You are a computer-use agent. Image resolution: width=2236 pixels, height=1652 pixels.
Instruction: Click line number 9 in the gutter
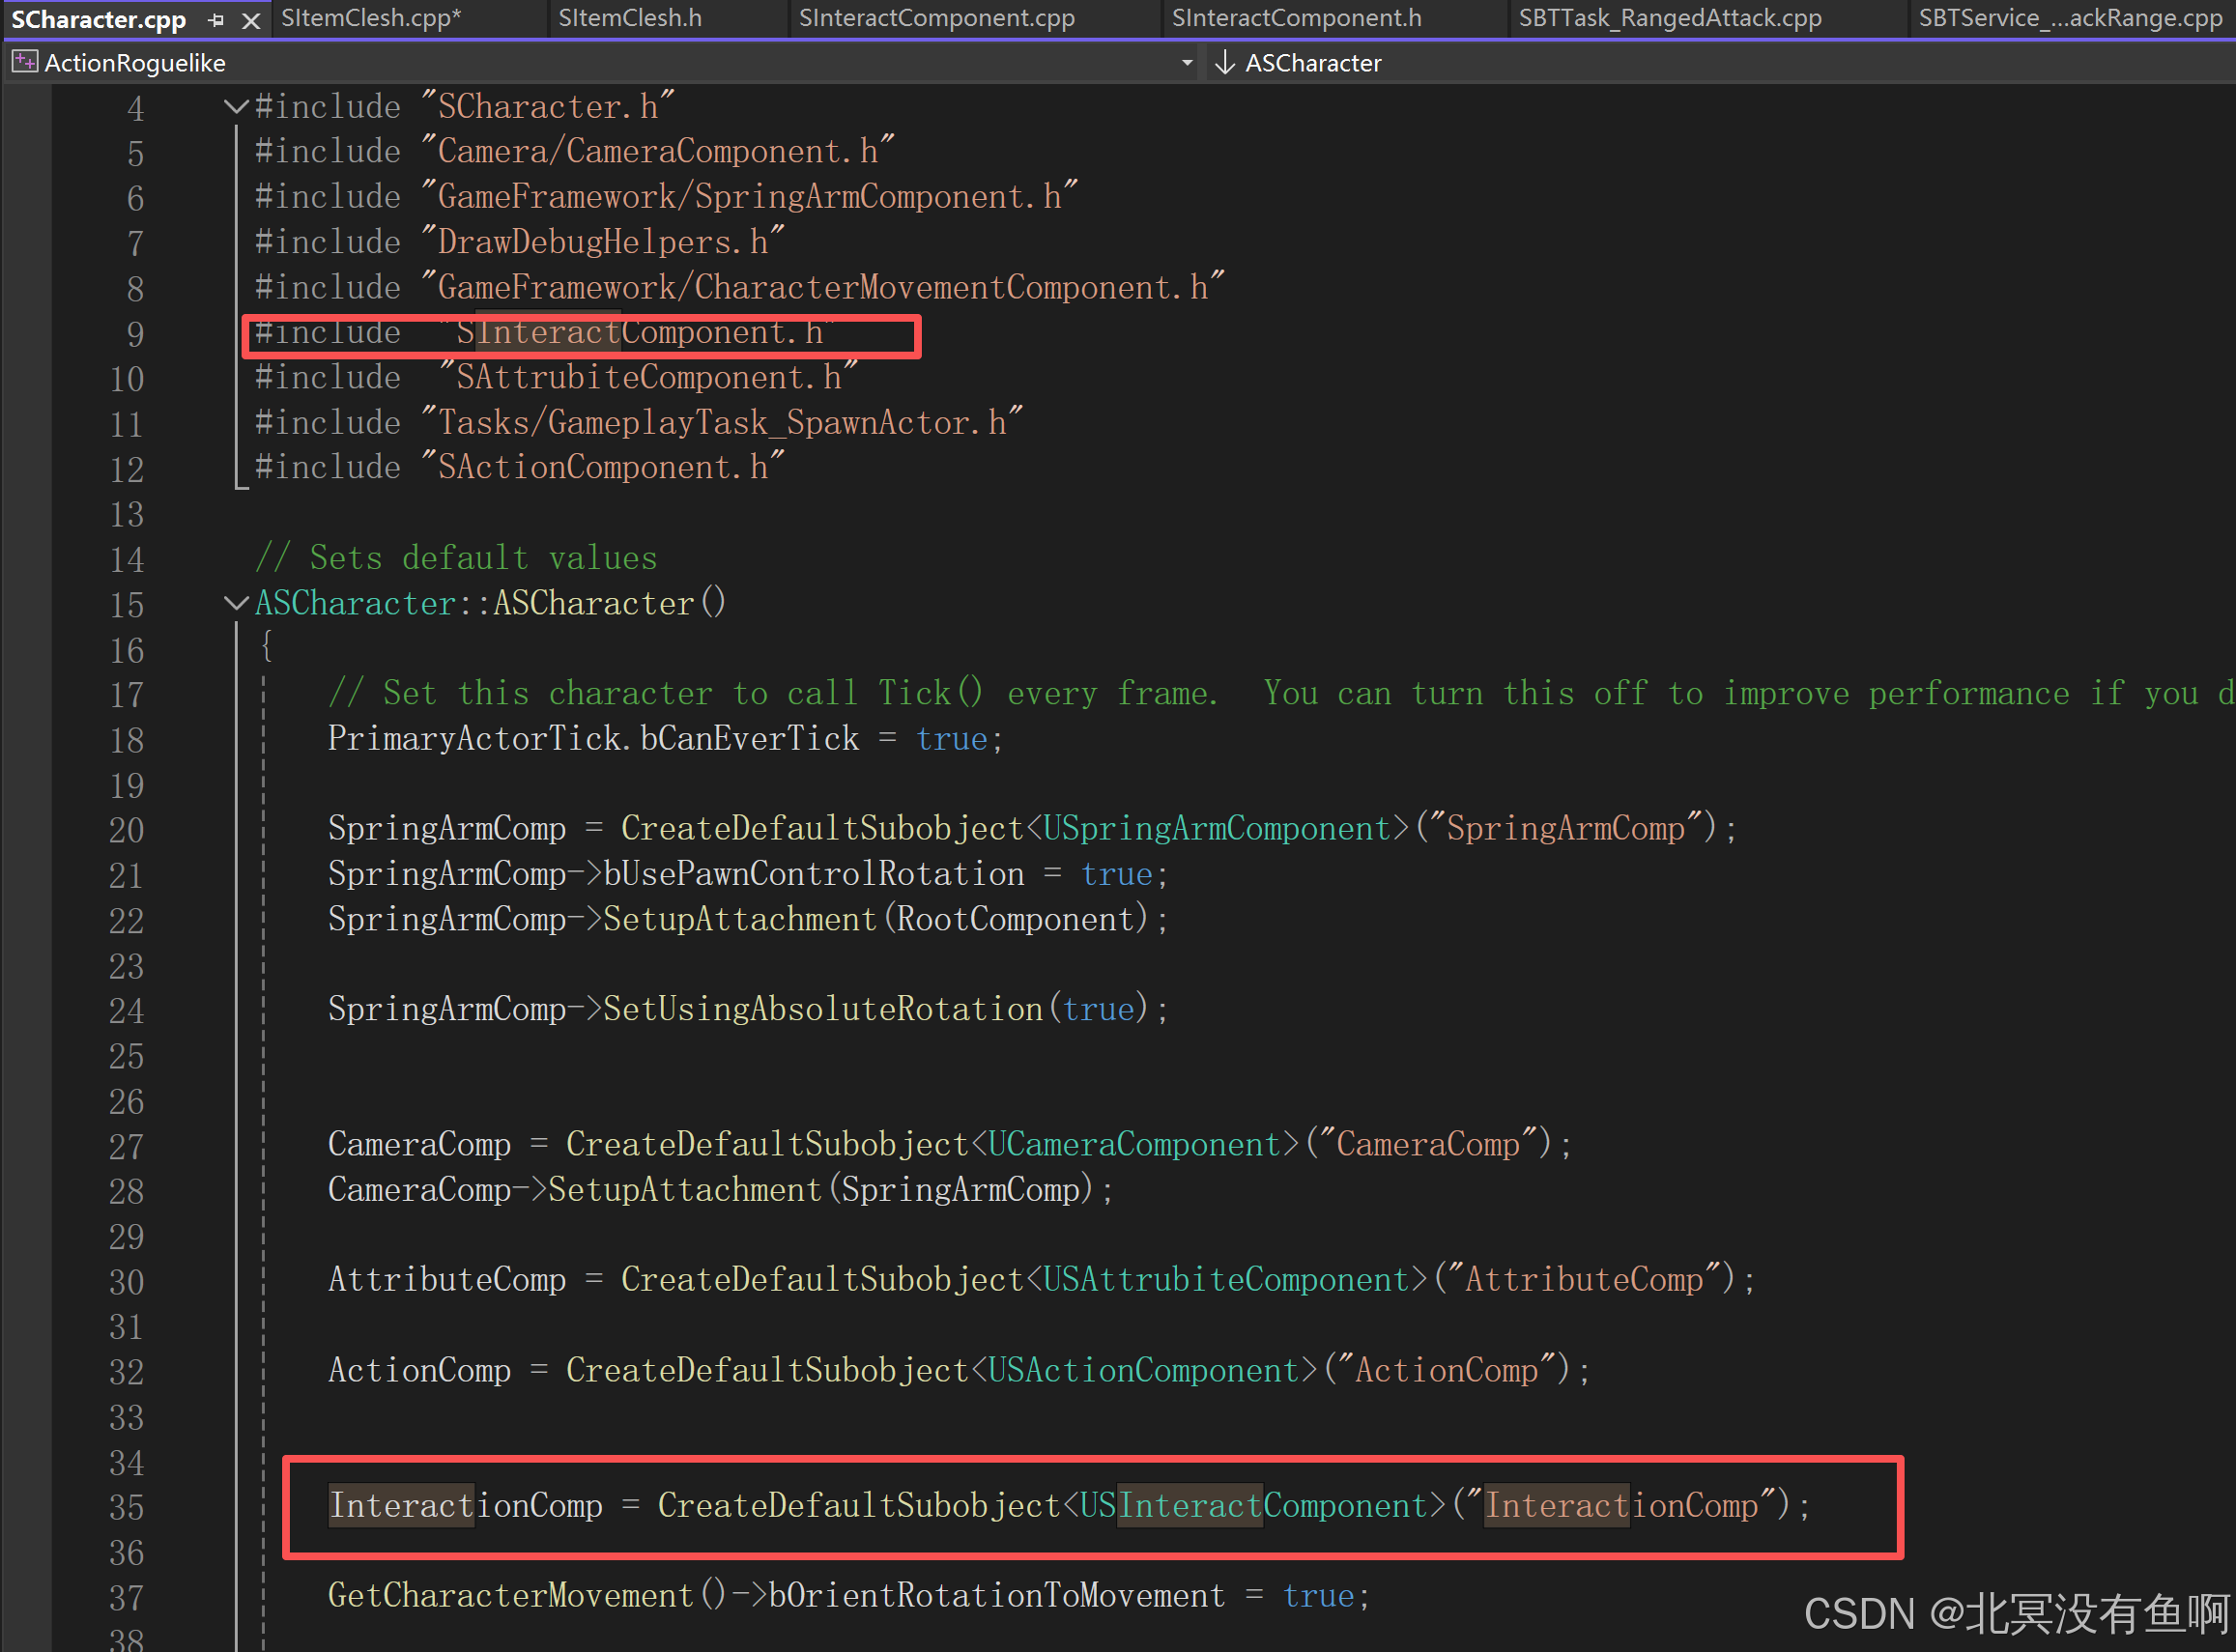coord(135,334)
